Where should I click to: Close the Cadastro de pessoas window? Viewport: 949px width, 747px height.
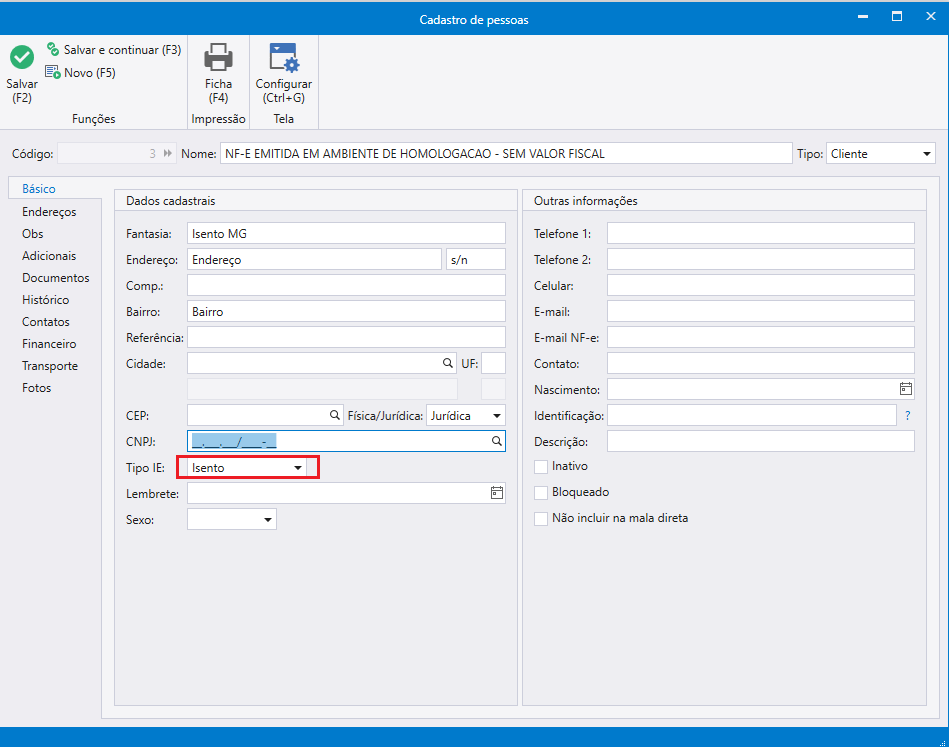[931, 17]
